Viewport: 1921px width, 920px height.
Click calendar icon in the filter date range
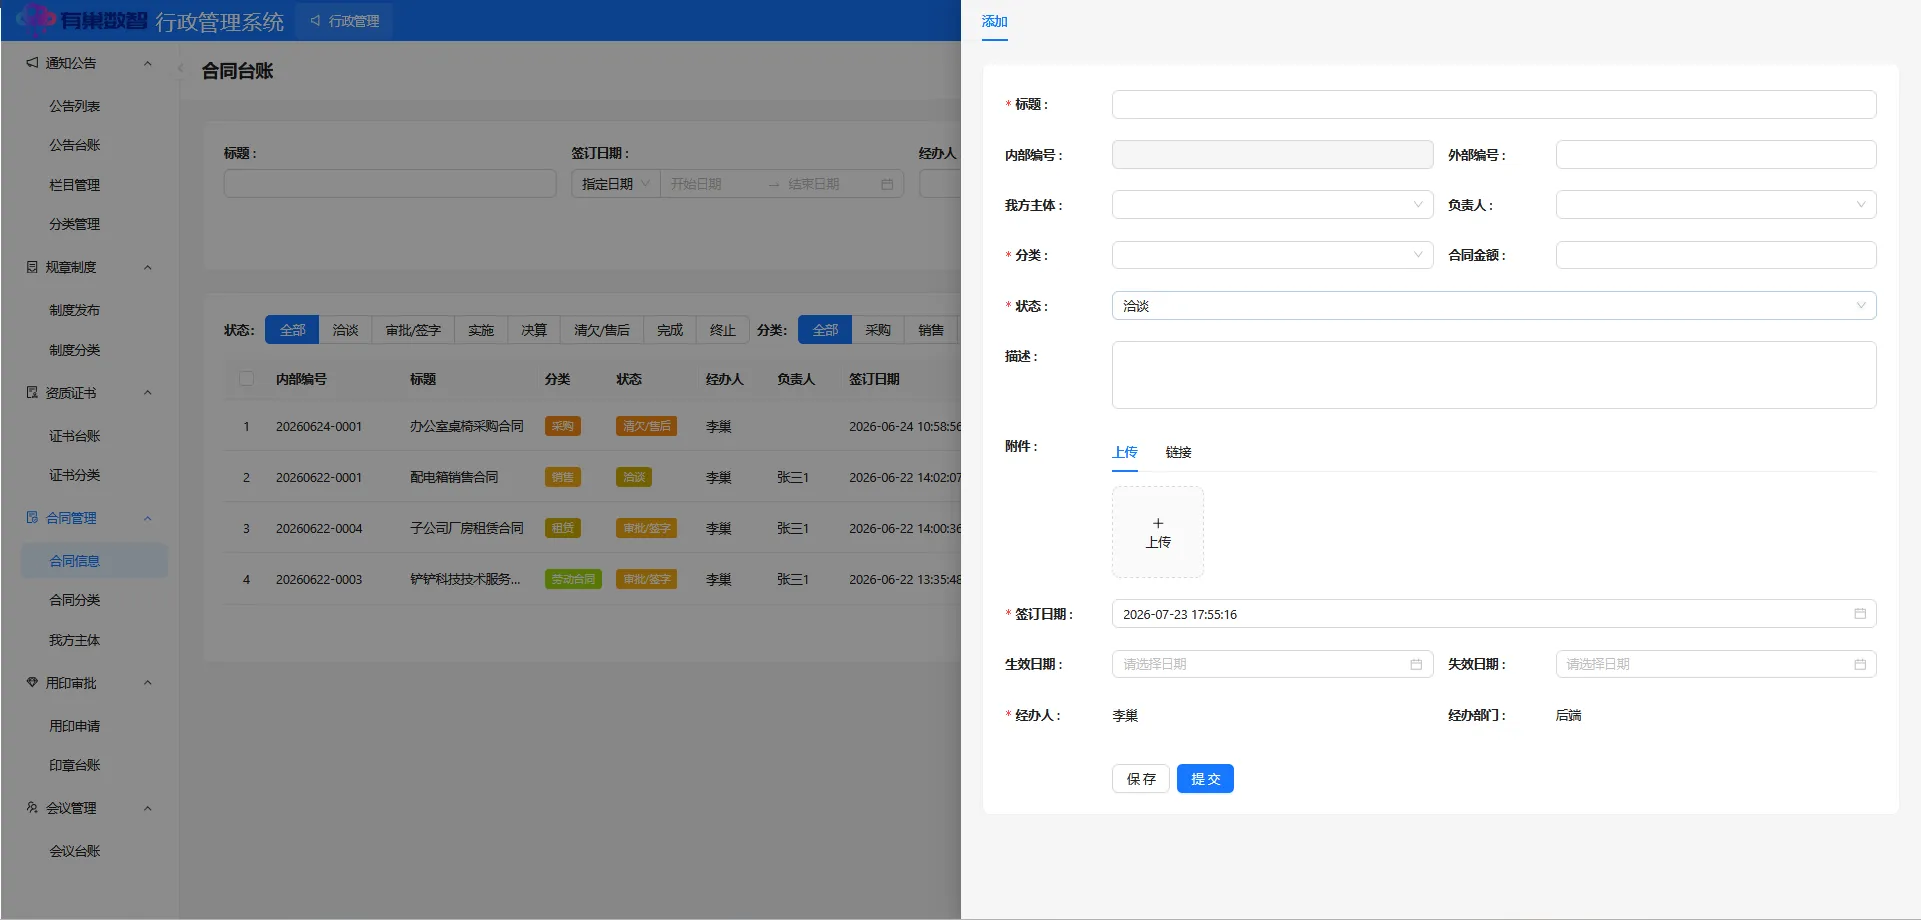(x=887, y=184)
